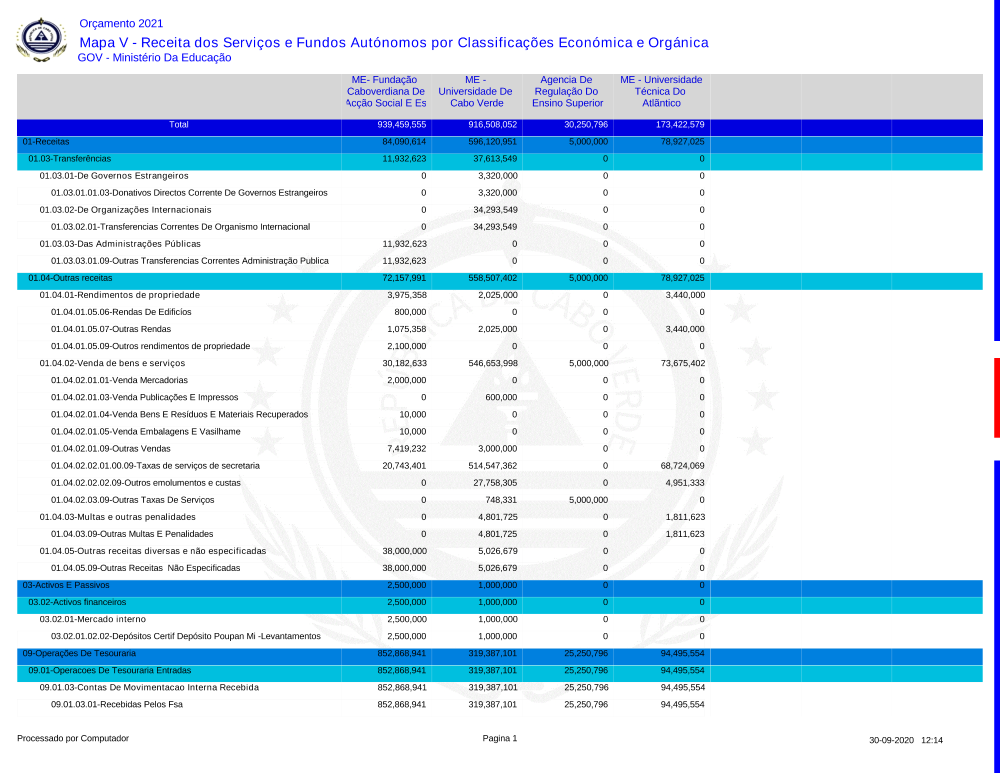
Task: Click the '03-Activos E Passivos' section row
Action: [66, 584]
